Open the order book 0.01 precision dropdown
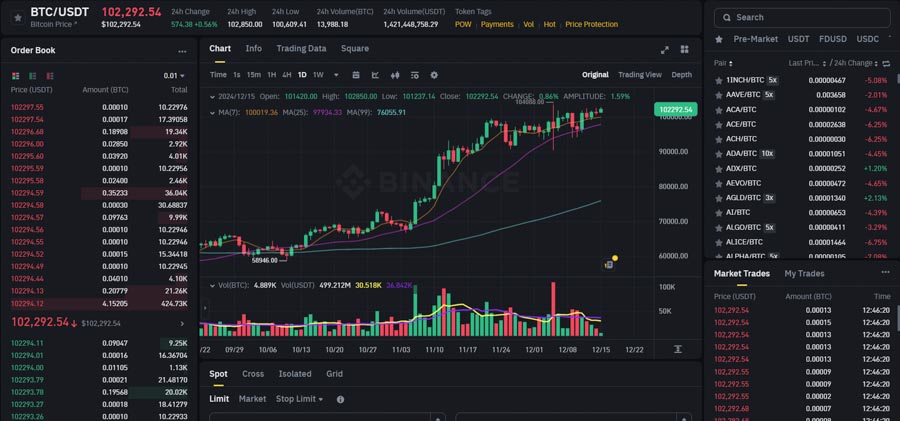This screenshot has height=421, width=900. click(x=174, y=76)
